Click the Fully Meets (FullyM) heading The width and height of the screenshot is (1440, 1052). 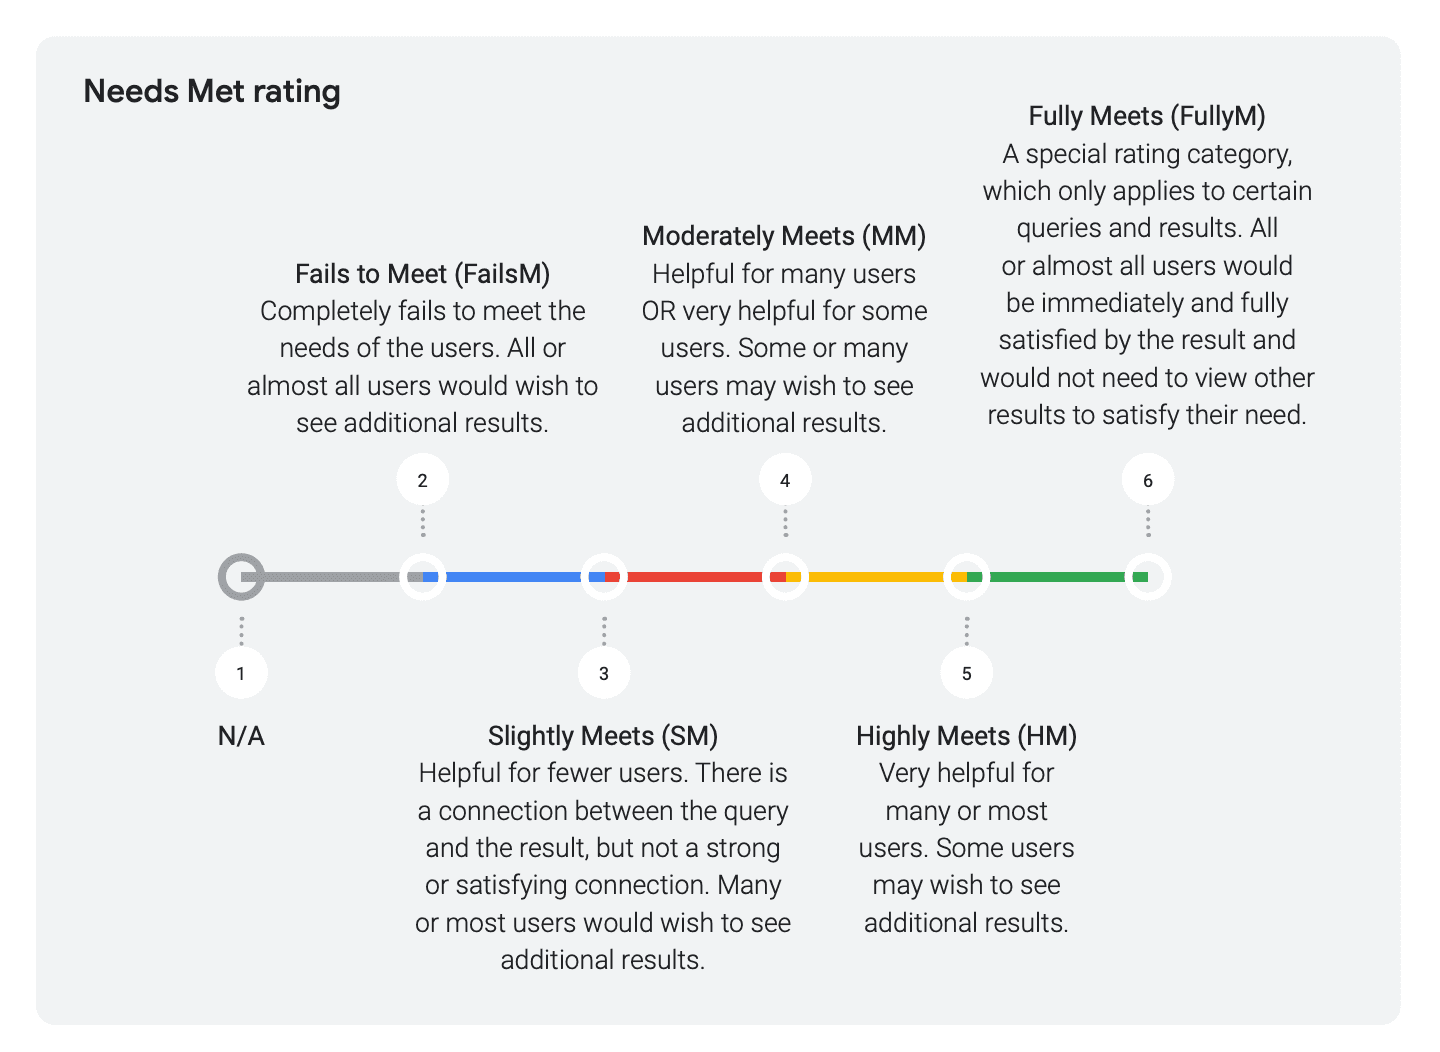point(1147,116)
